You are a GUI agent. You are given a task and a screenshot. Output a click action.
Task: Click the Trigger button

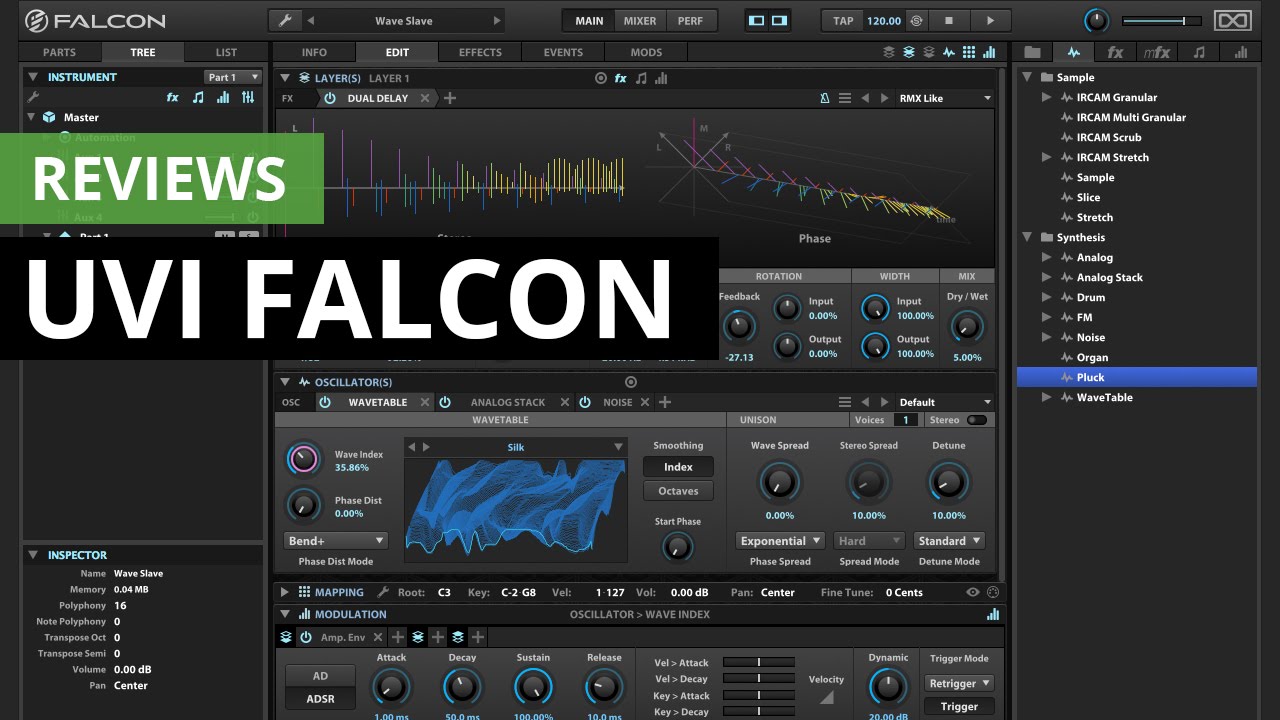[959, 706]
